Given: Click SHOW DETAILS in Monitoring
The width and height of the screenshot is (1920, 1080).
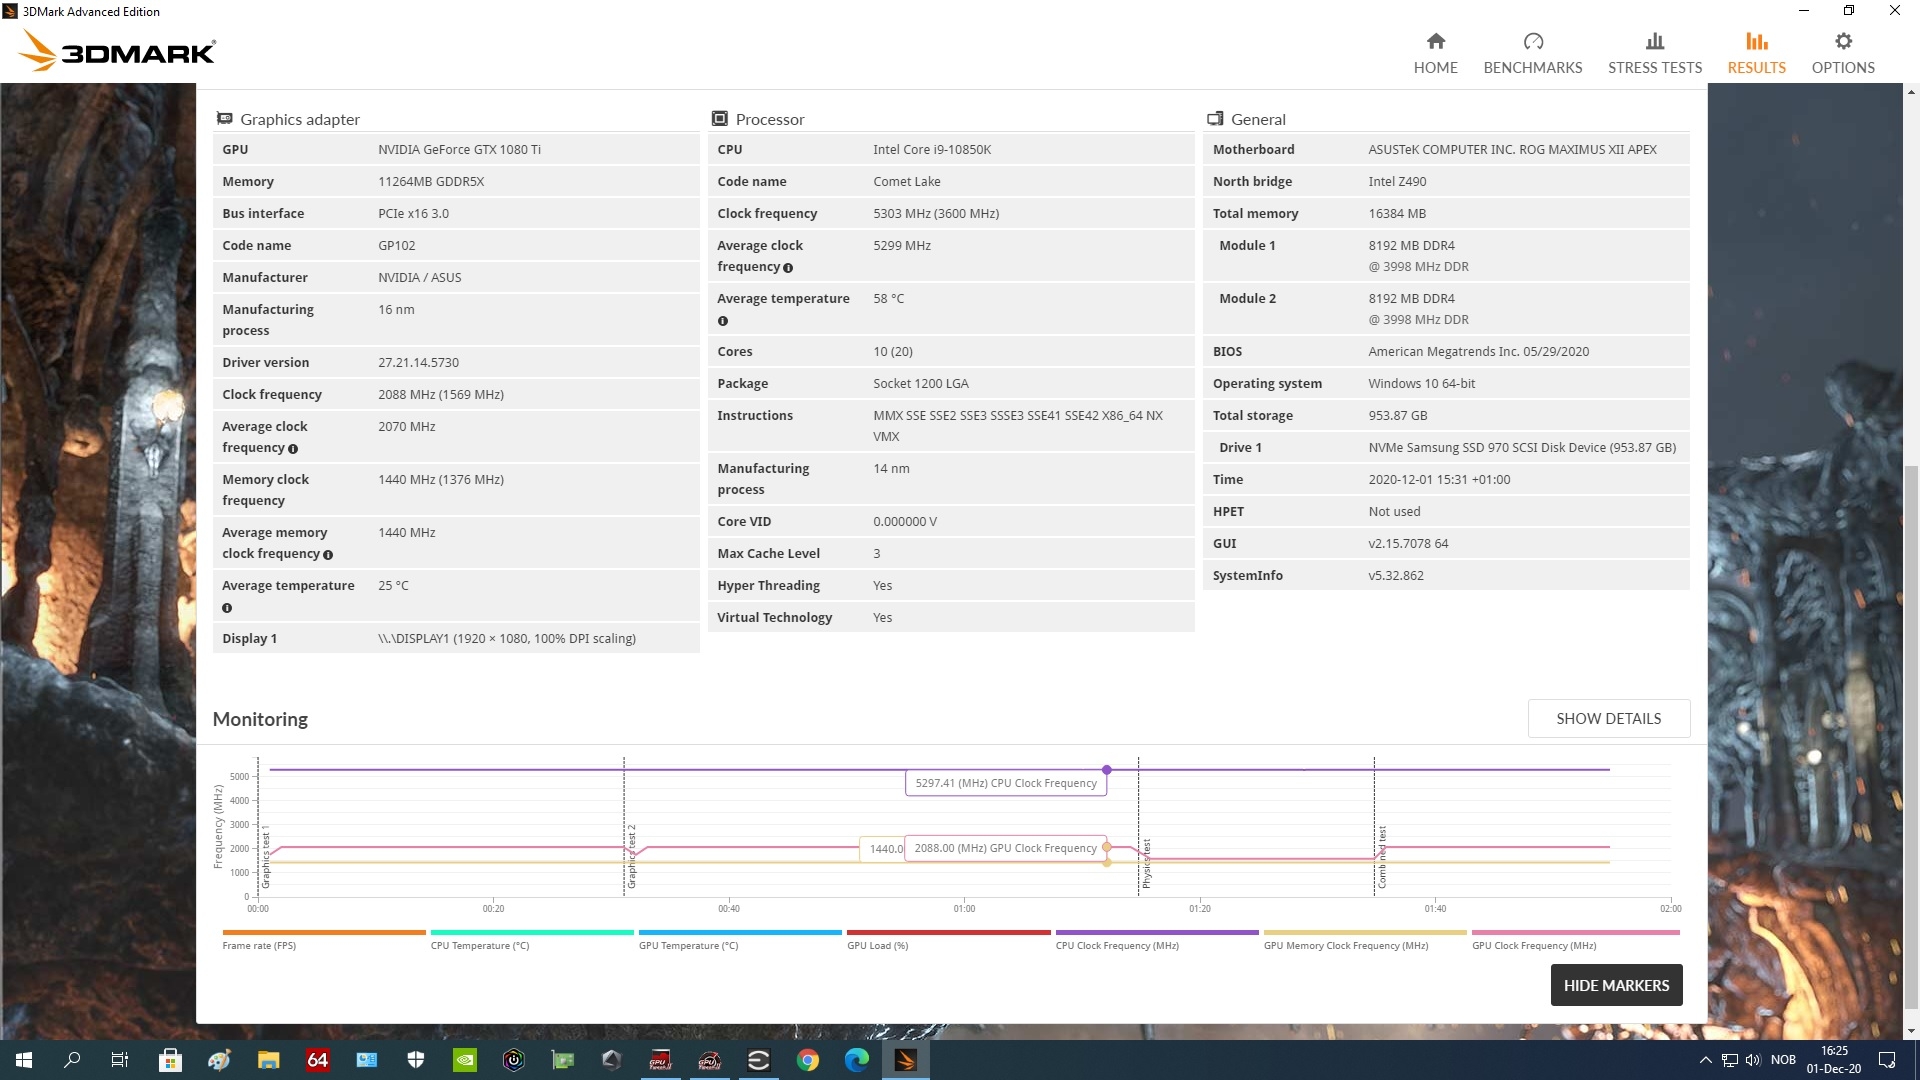Looking at the screenshot, I should (x=1608, y=718).
